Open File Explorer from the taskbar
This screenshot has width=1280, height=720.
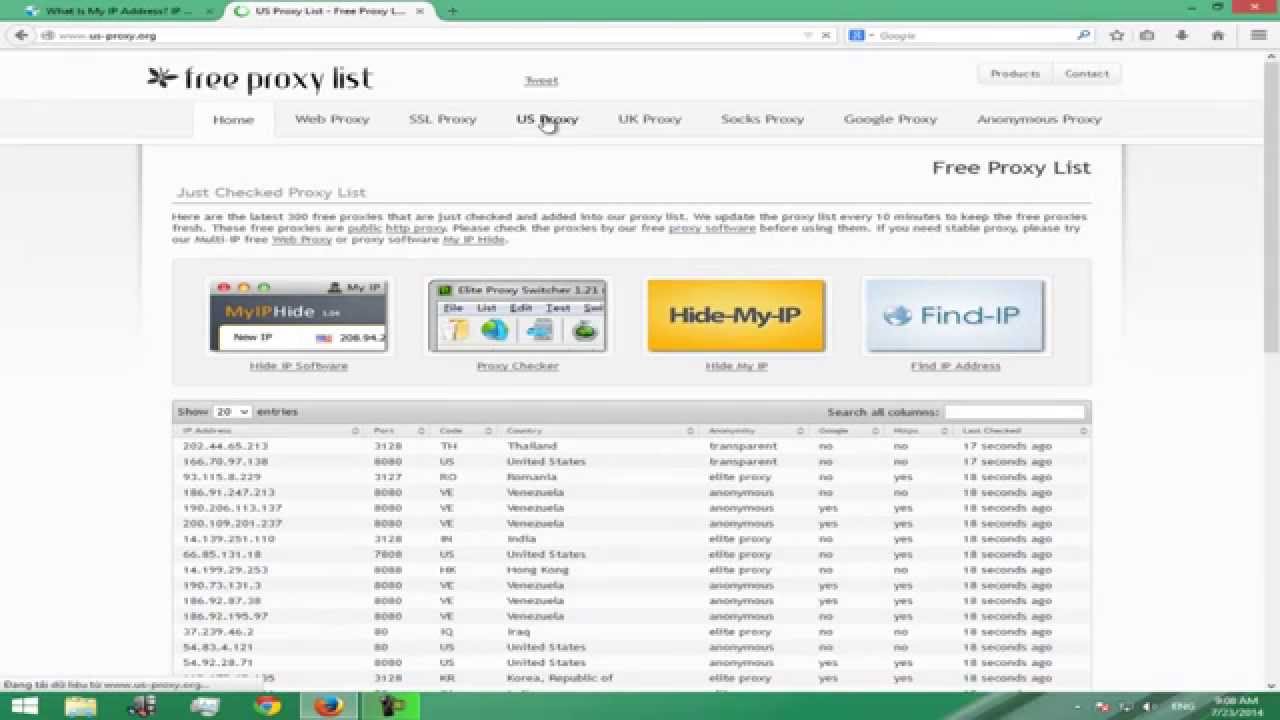[x=81, y=706]
